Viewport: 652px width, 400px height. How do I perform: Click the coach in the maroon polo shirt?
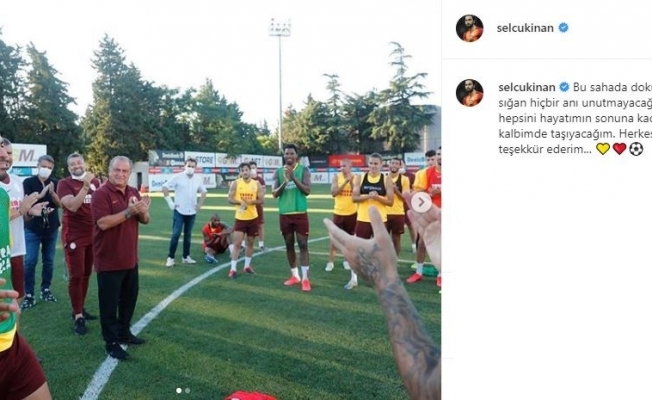coord(119,256)
